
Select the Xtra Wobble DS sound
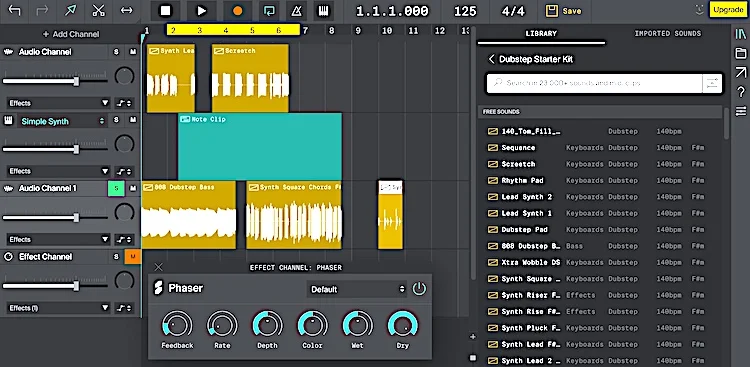click(x=600, y=263)
